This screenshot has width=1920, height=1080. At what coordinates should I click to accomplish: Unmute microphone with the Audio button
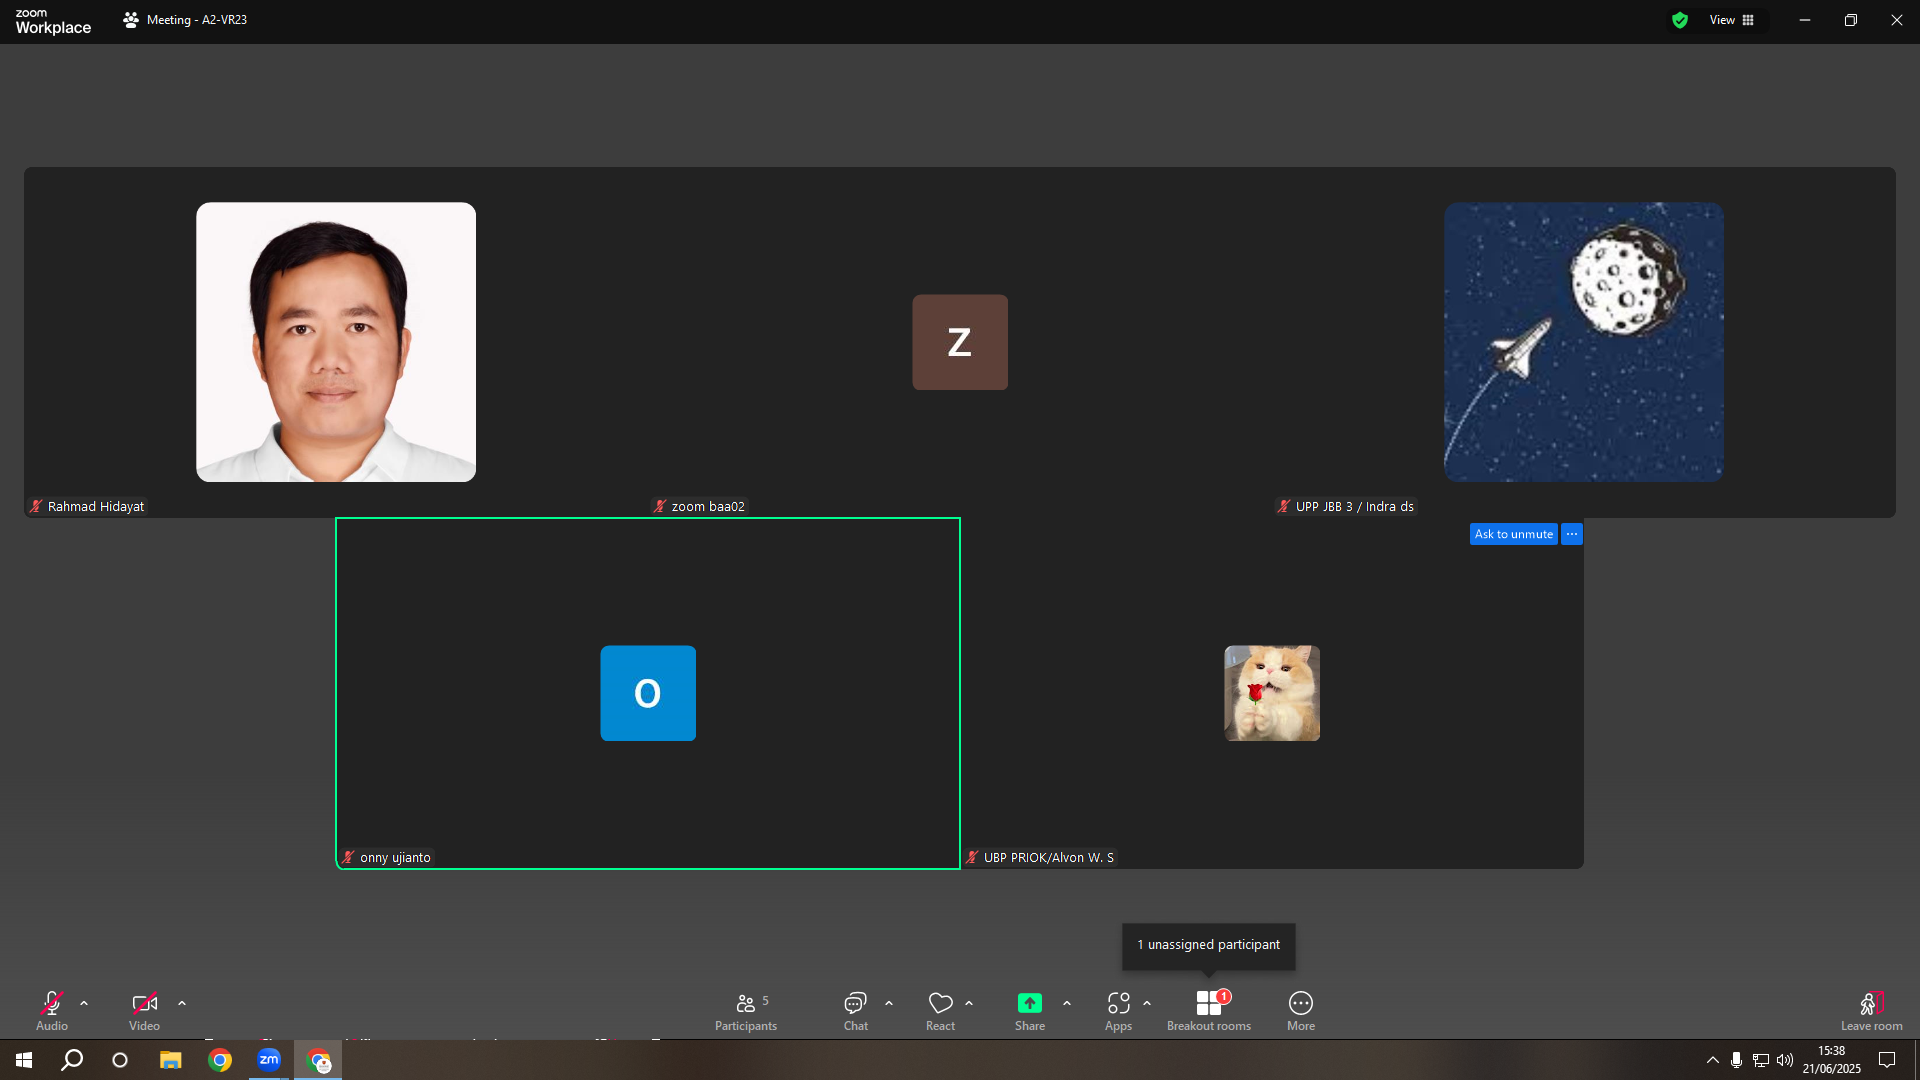[x=52, y=1010]
